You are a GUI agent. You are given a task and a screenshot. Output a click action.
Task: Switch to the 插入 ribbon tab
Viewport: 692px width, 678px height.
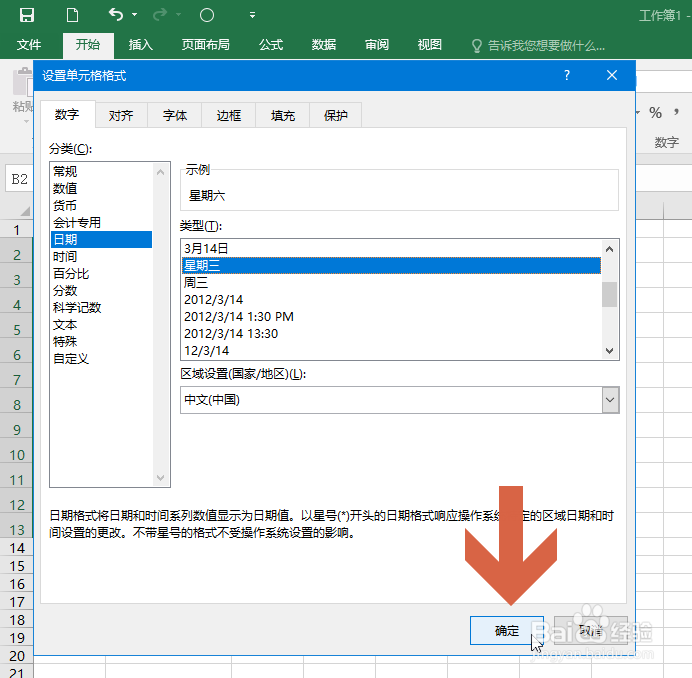click(x=140, y=45)
